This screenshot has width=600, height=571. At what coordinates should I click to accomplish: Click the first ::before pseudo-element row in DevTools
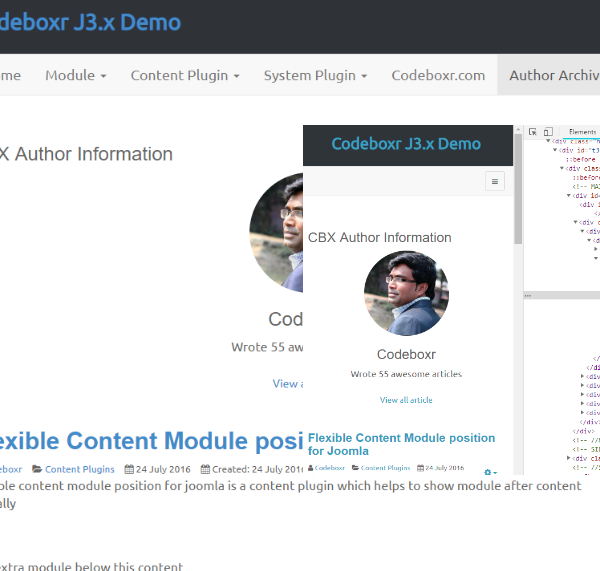pos(580,159)
